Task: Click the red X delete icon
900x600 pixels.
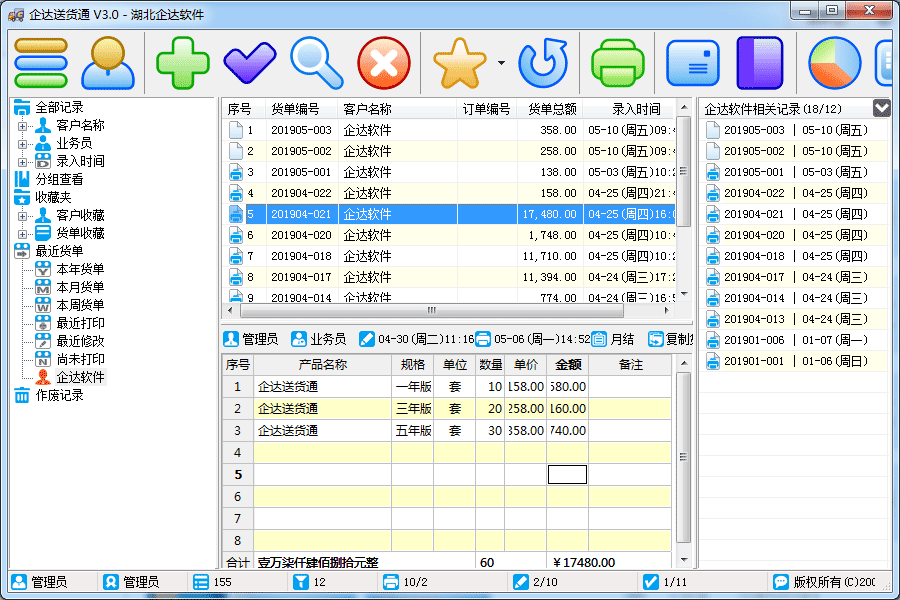Action: pos(384,63)
